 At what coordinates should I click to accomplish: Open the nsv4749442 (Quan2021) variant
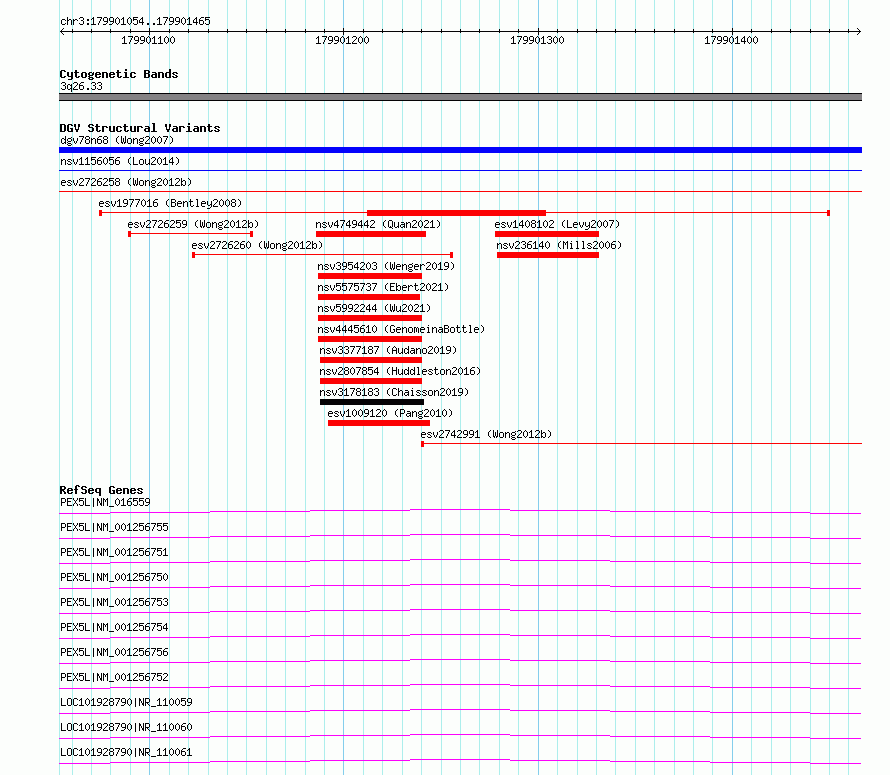tap(378, 224)
